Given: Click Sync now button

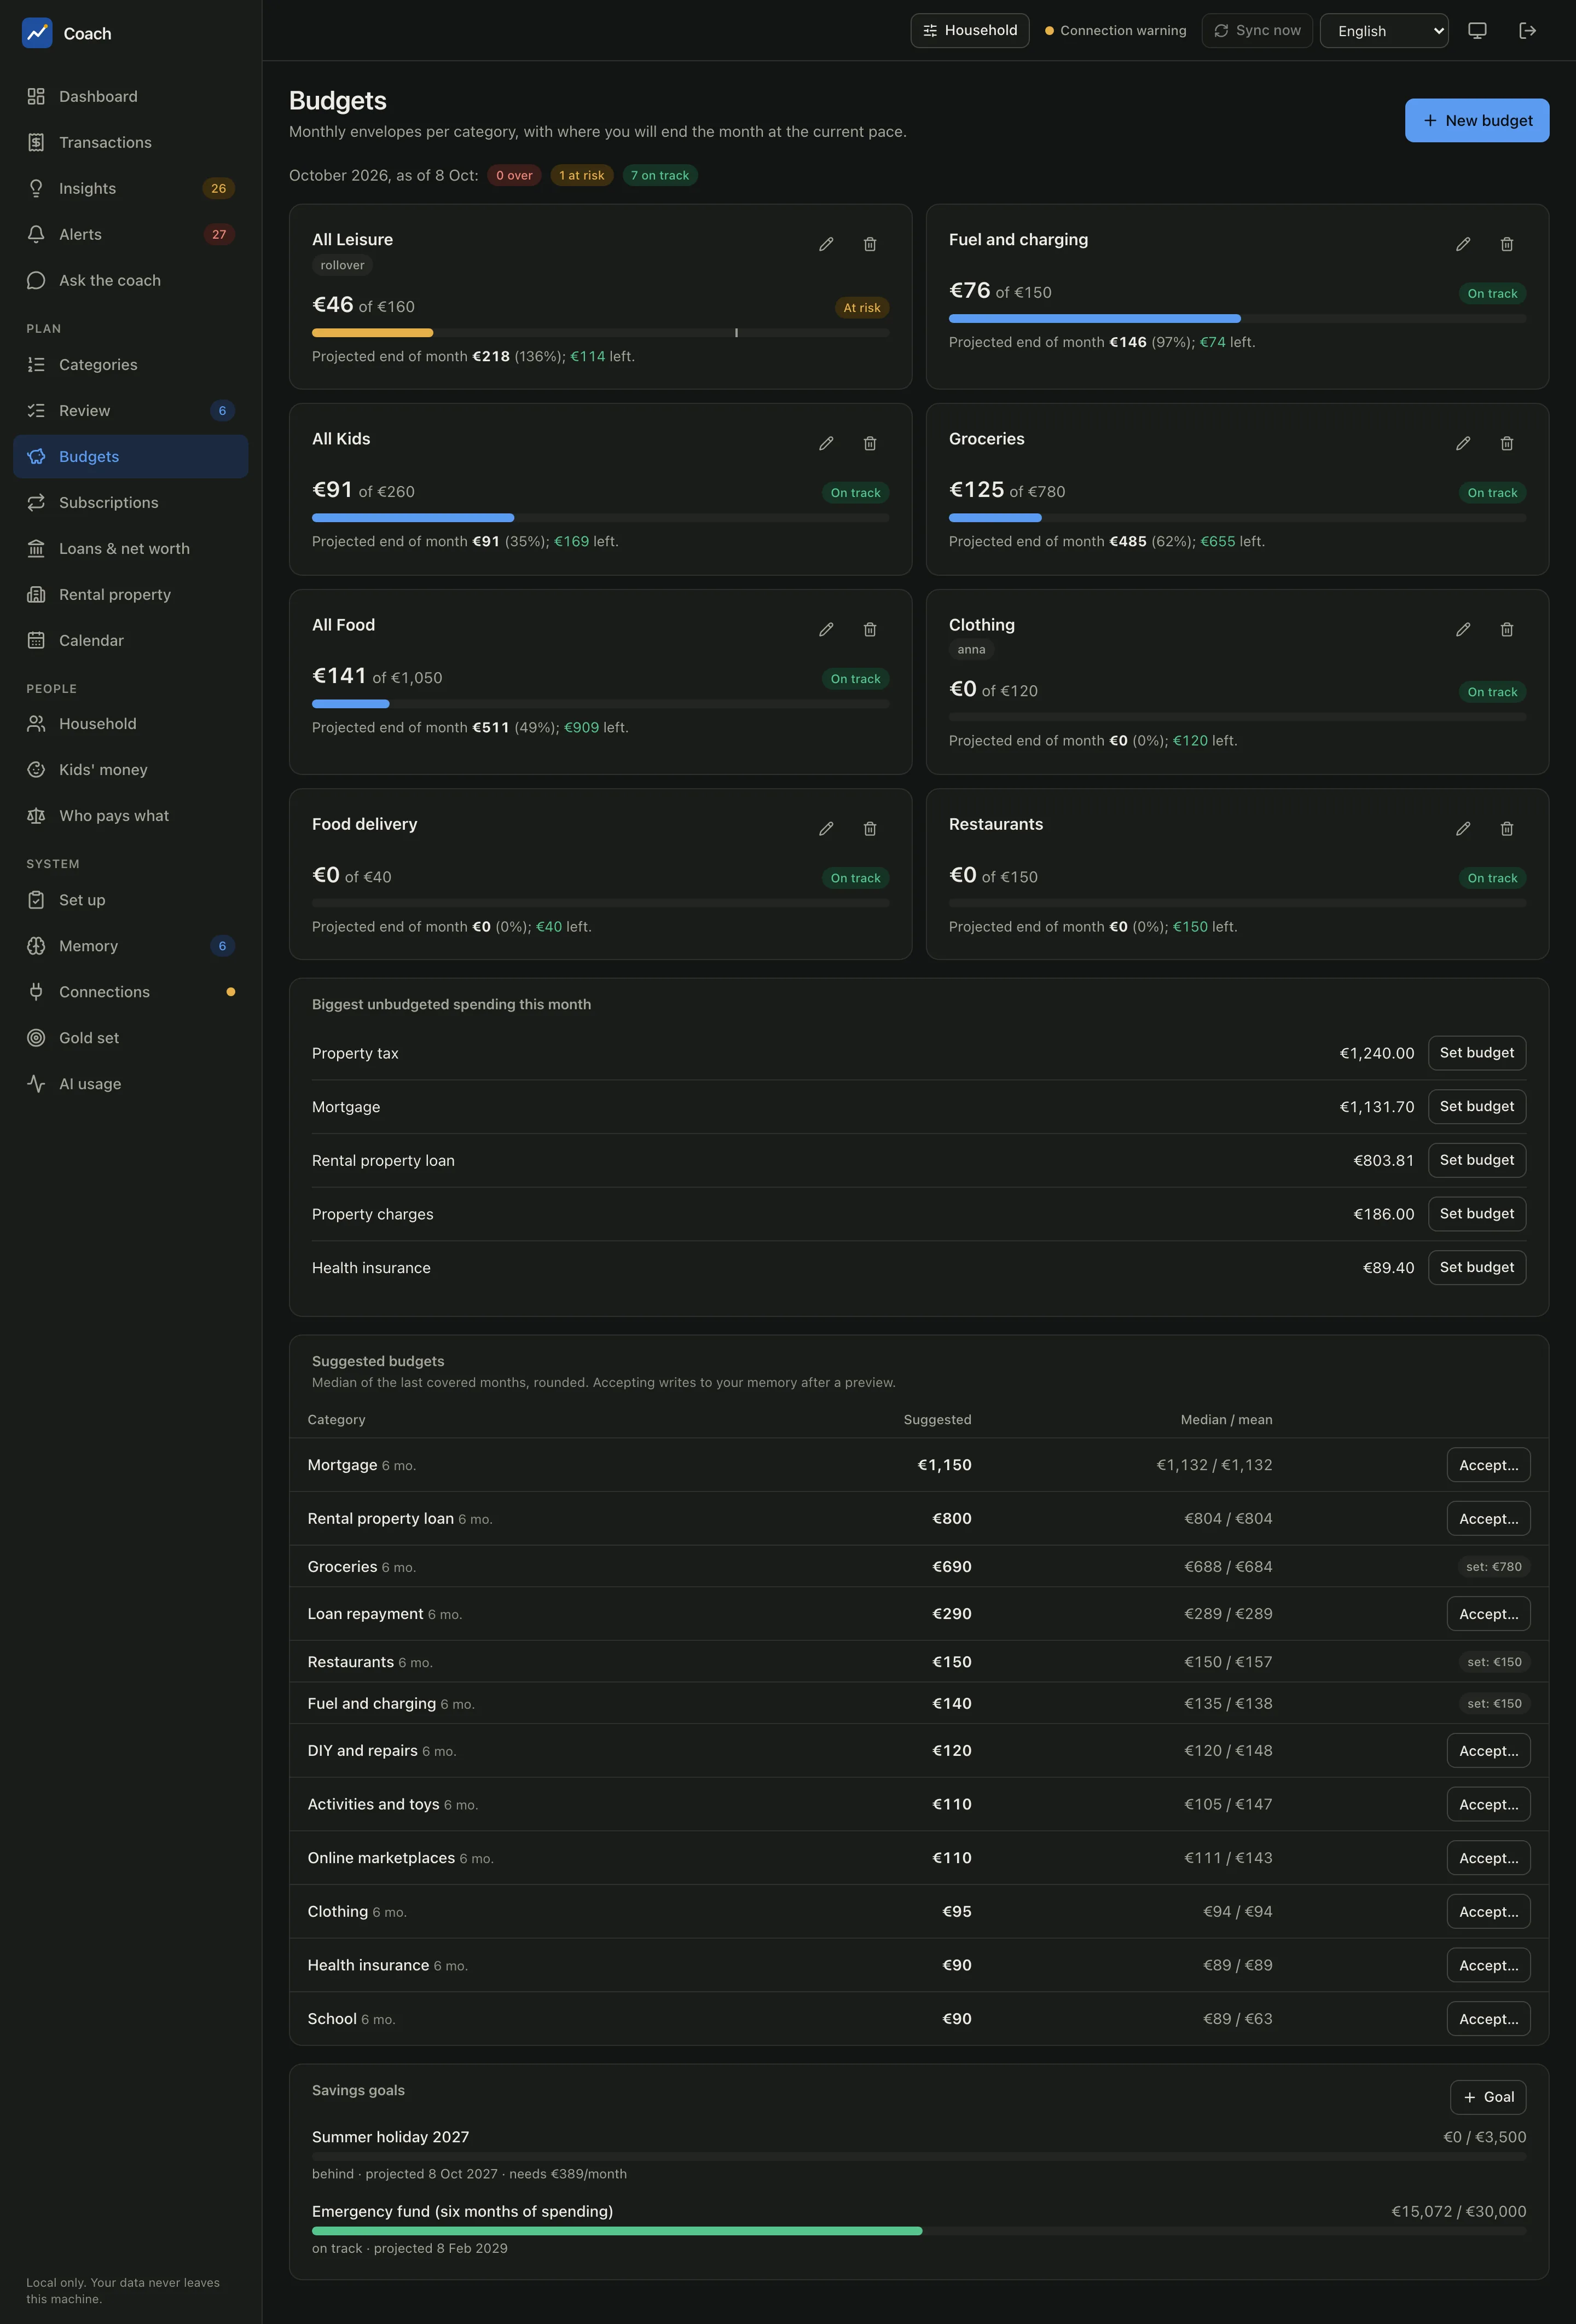Looking at the screenshot, I should point(1257,31).
